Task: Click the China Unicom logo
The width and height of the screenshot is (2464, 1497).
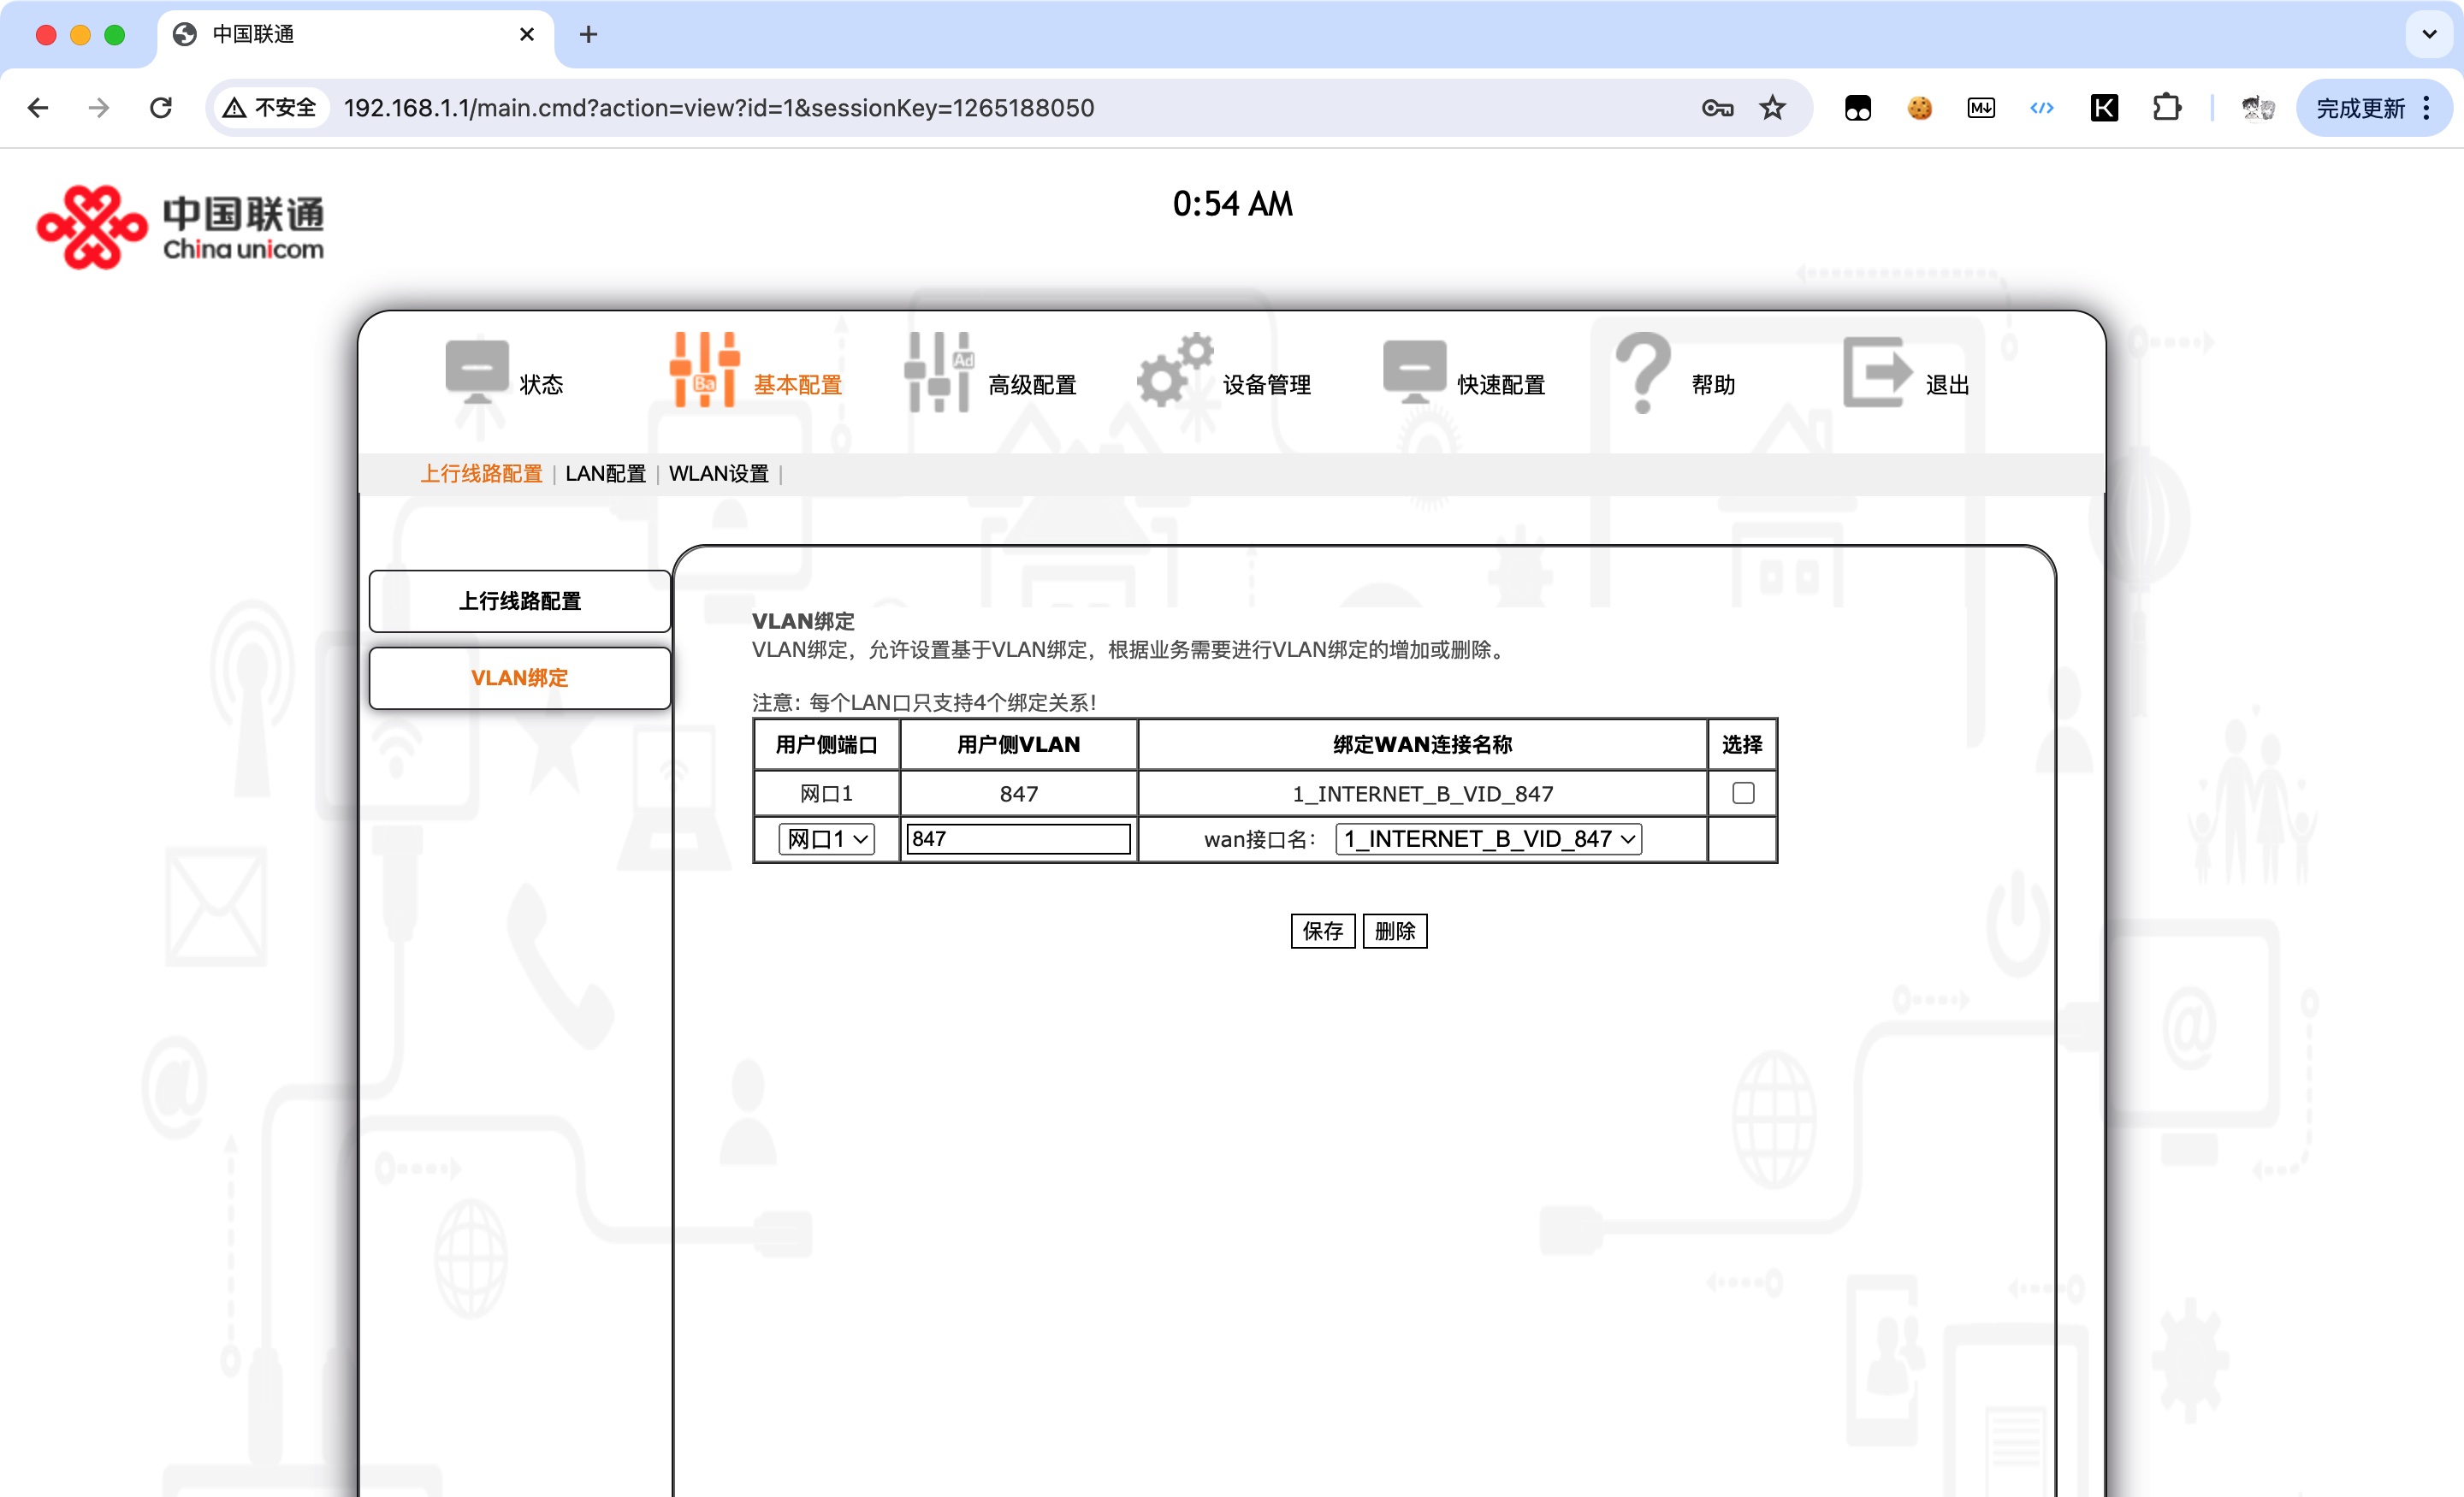Action: coord(180,227)
